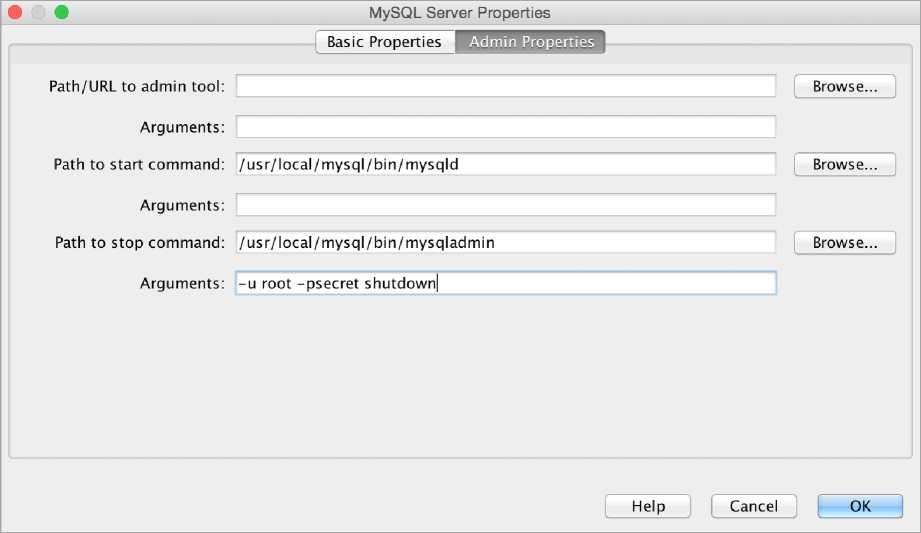The height and width of the screenshot is (533, 921).
Task: Click the Arguments field containing shutdown
Action: [505, 284]
